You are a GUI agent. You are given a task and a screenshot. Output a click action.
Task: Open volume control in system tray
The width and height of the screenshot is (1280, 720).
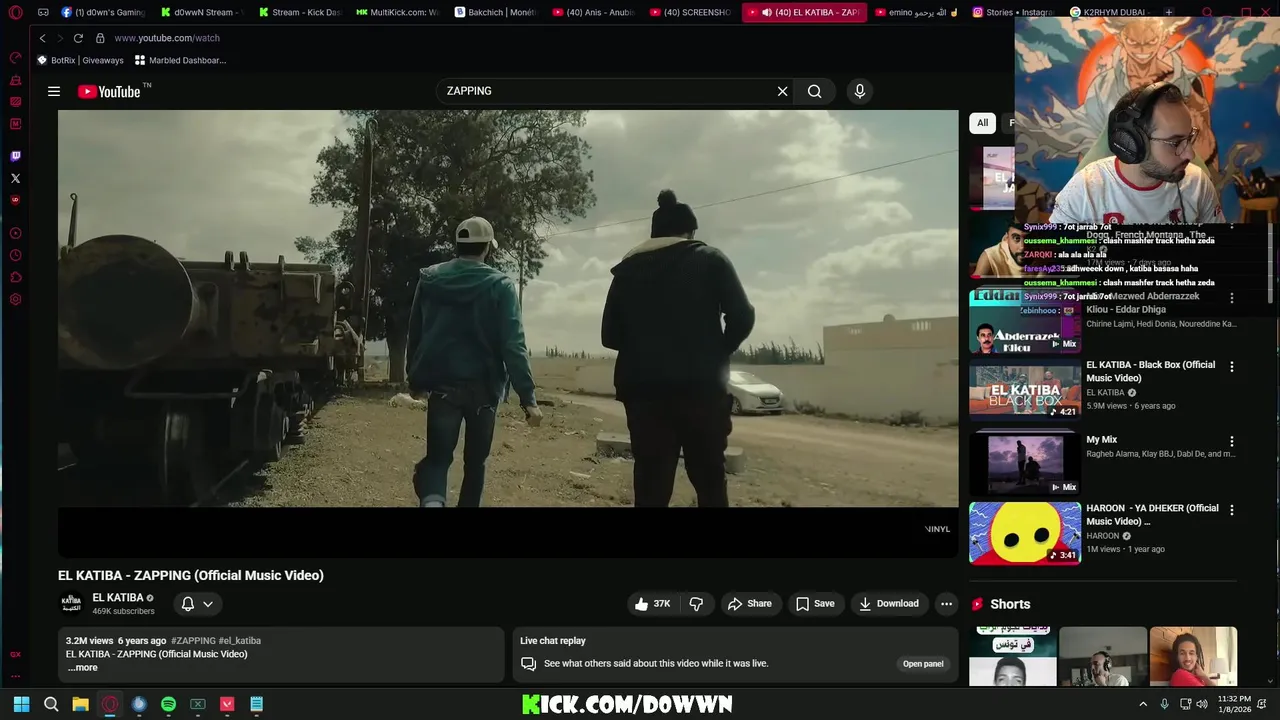pyautogui.click(x=1202, y=704)
